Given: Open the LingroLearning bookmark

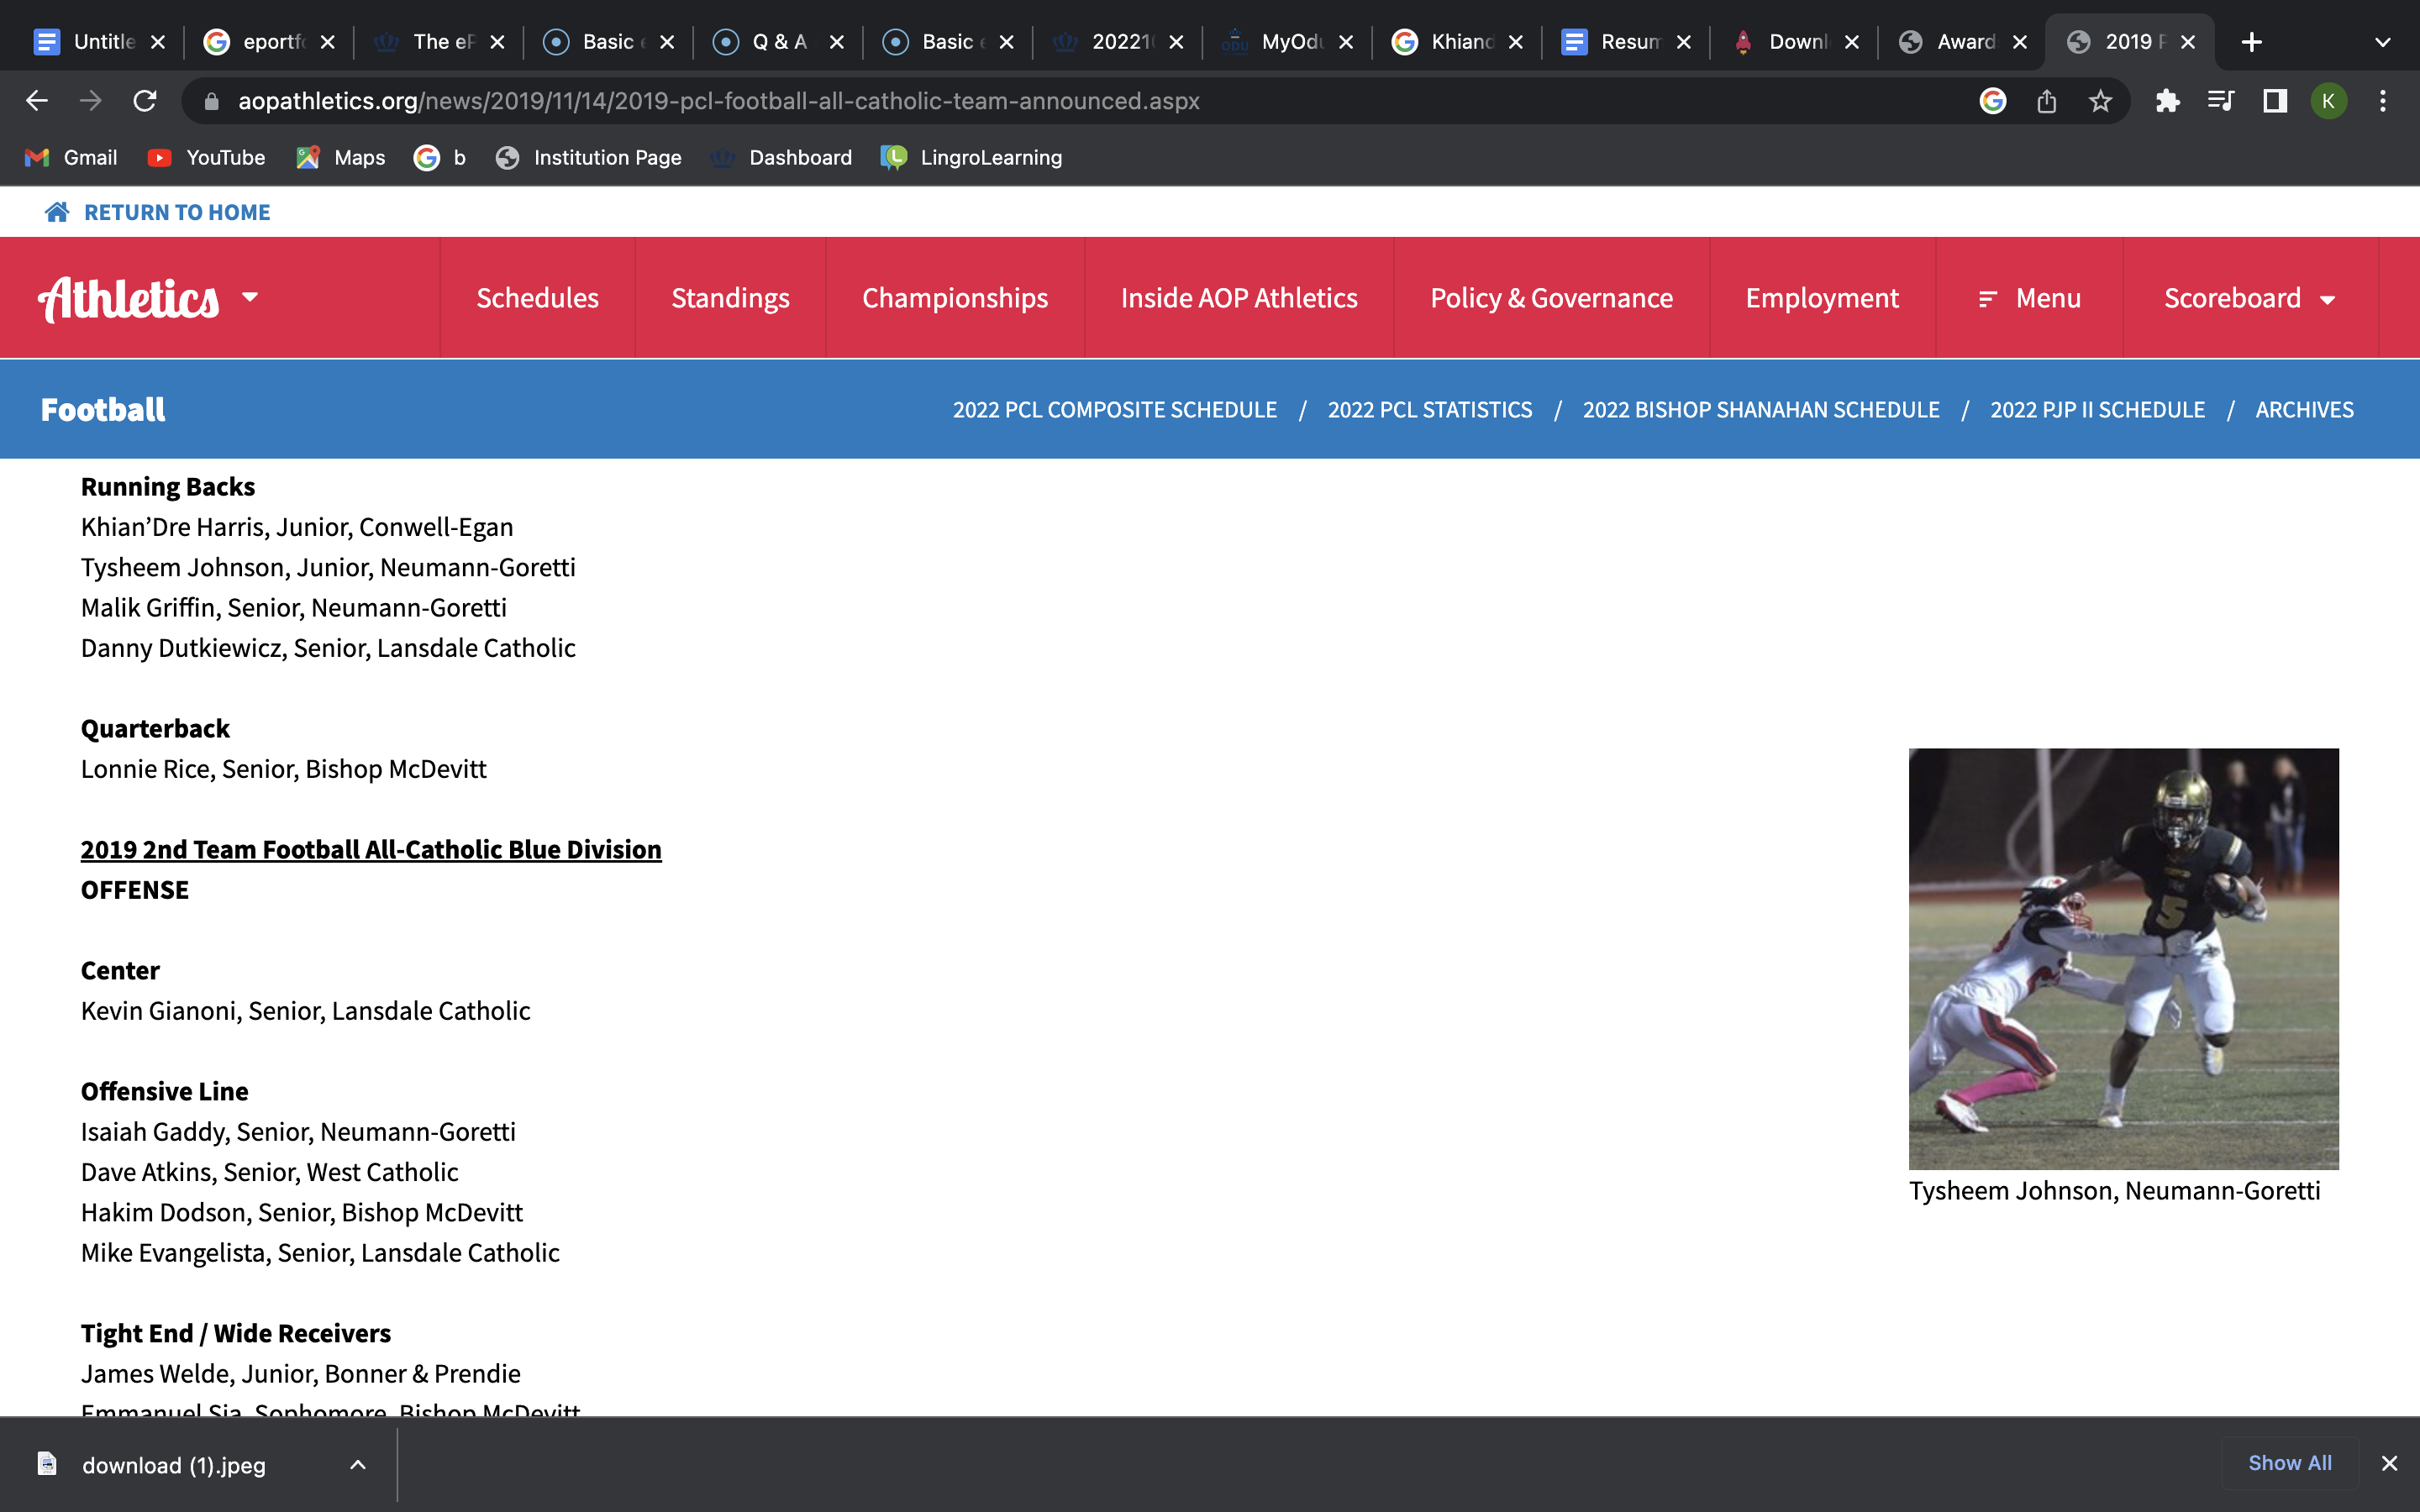Looking at the screenshot, I should tap(971, 157).
